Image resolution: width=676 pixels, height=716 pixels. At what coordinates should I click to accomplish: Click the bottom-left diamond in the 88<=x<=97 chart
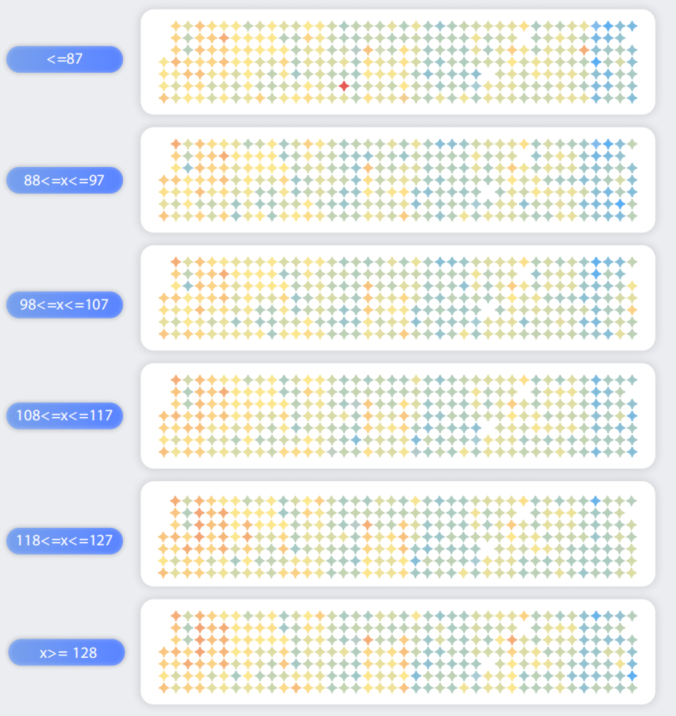164,216
